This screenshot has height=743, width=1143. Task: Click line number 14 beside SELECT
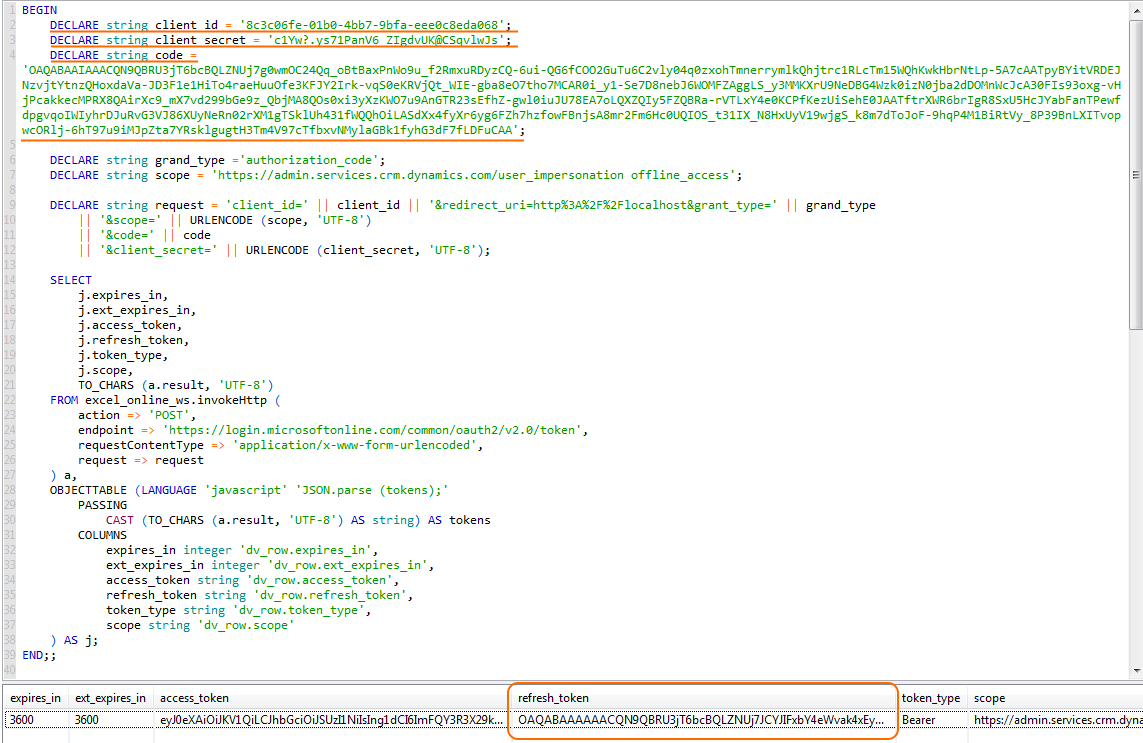click(x=9, y=280)
